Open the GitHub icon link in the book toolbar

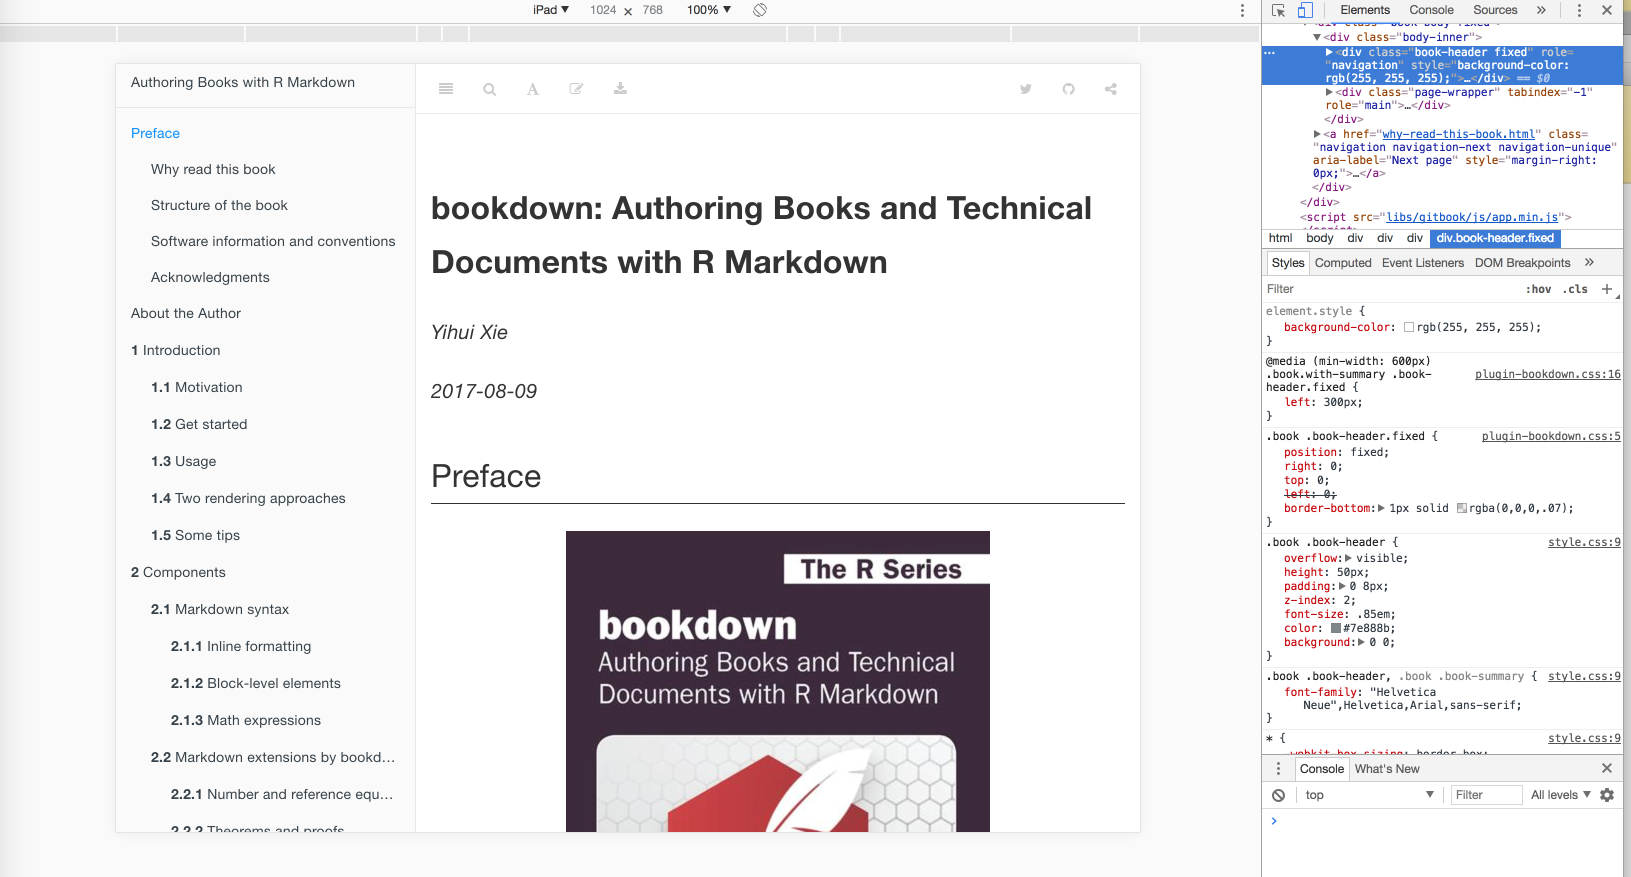coord(1068,89)
